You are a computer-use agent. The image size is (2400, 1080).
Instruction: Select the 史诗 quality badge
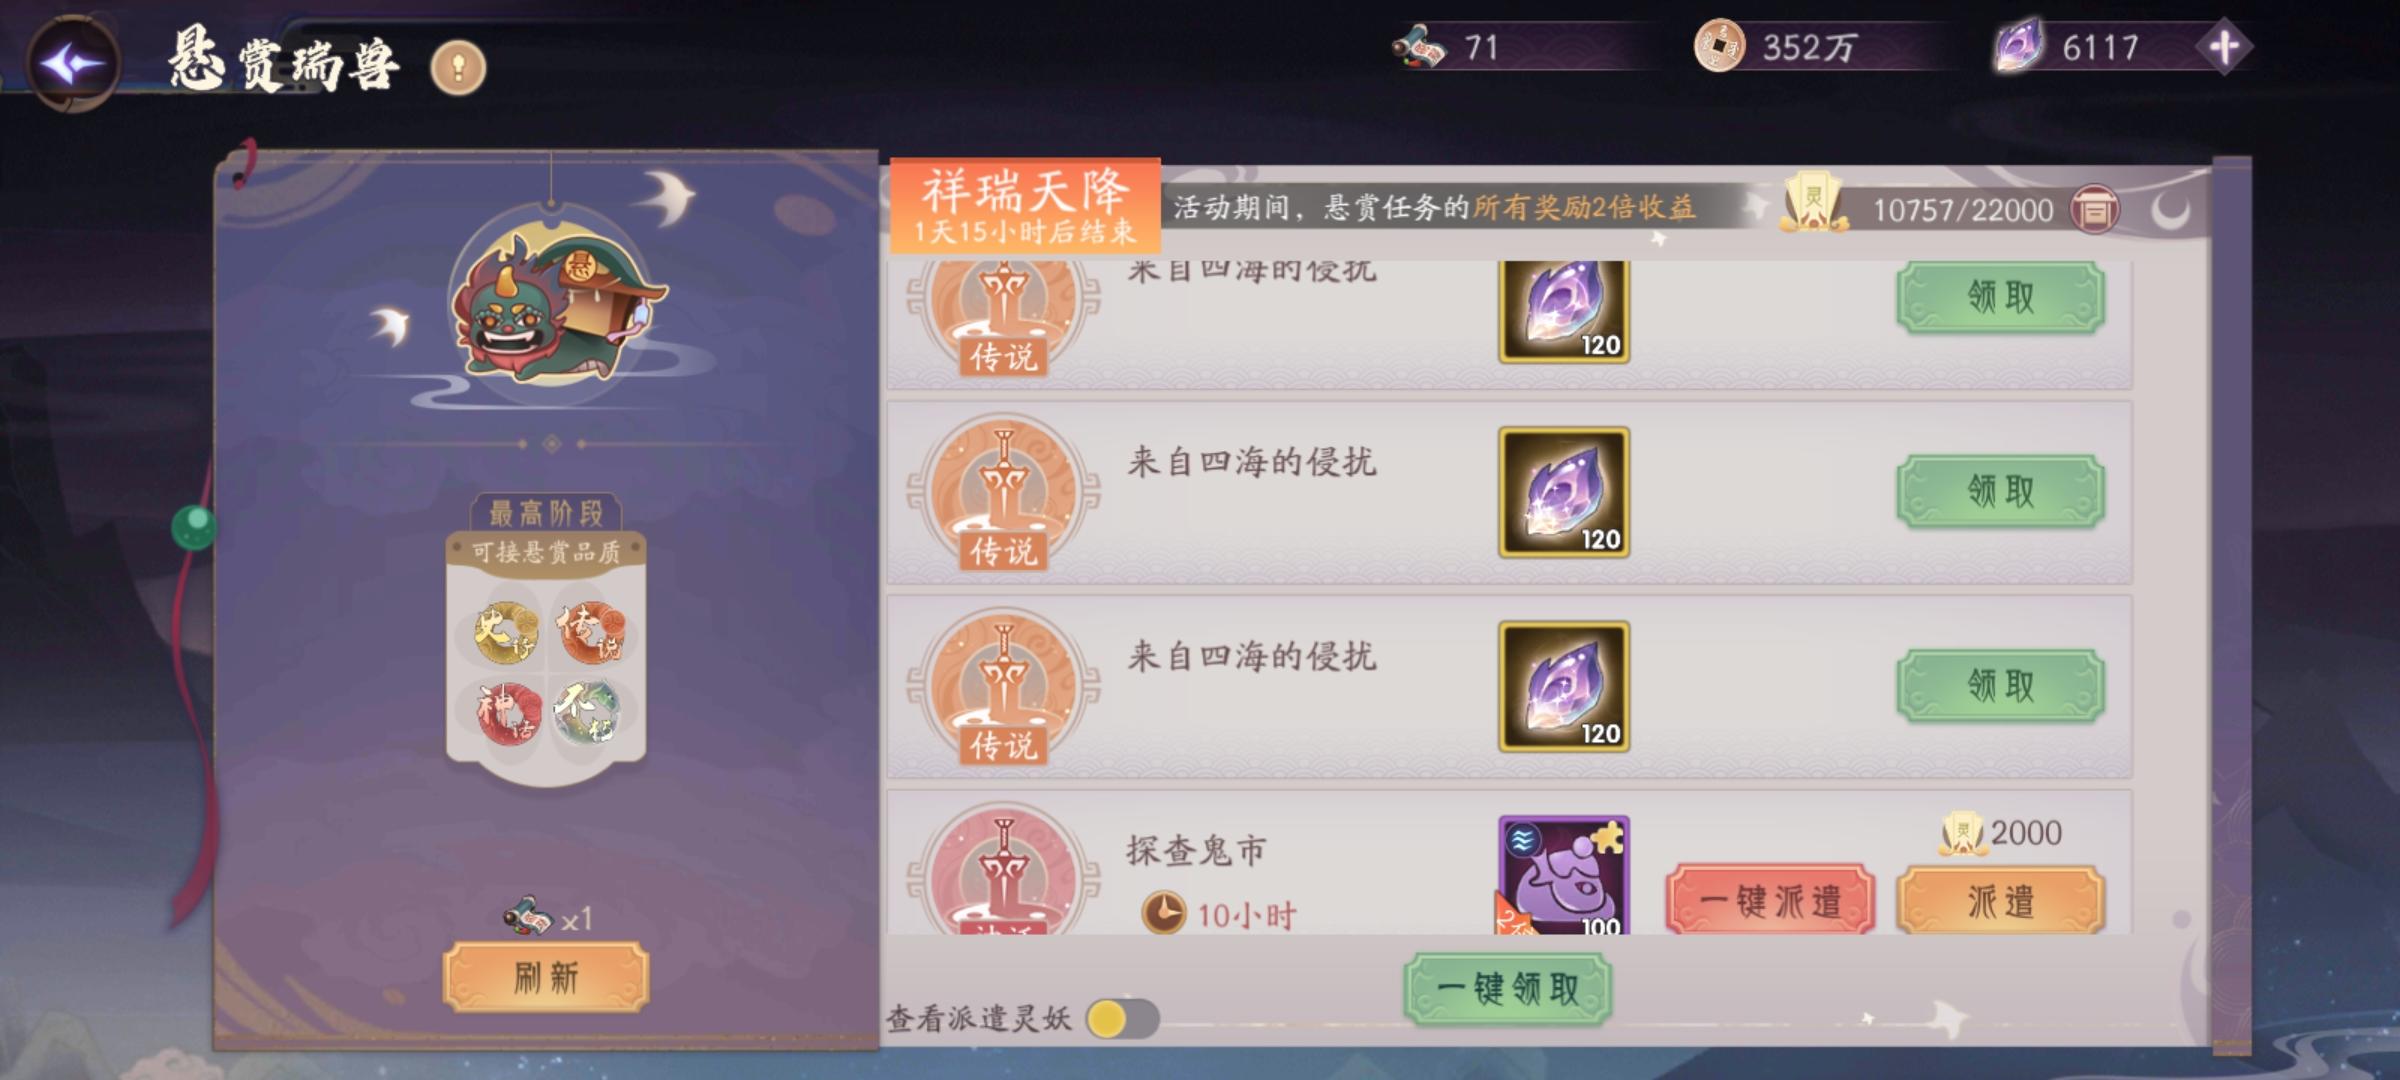pos(506,632)
